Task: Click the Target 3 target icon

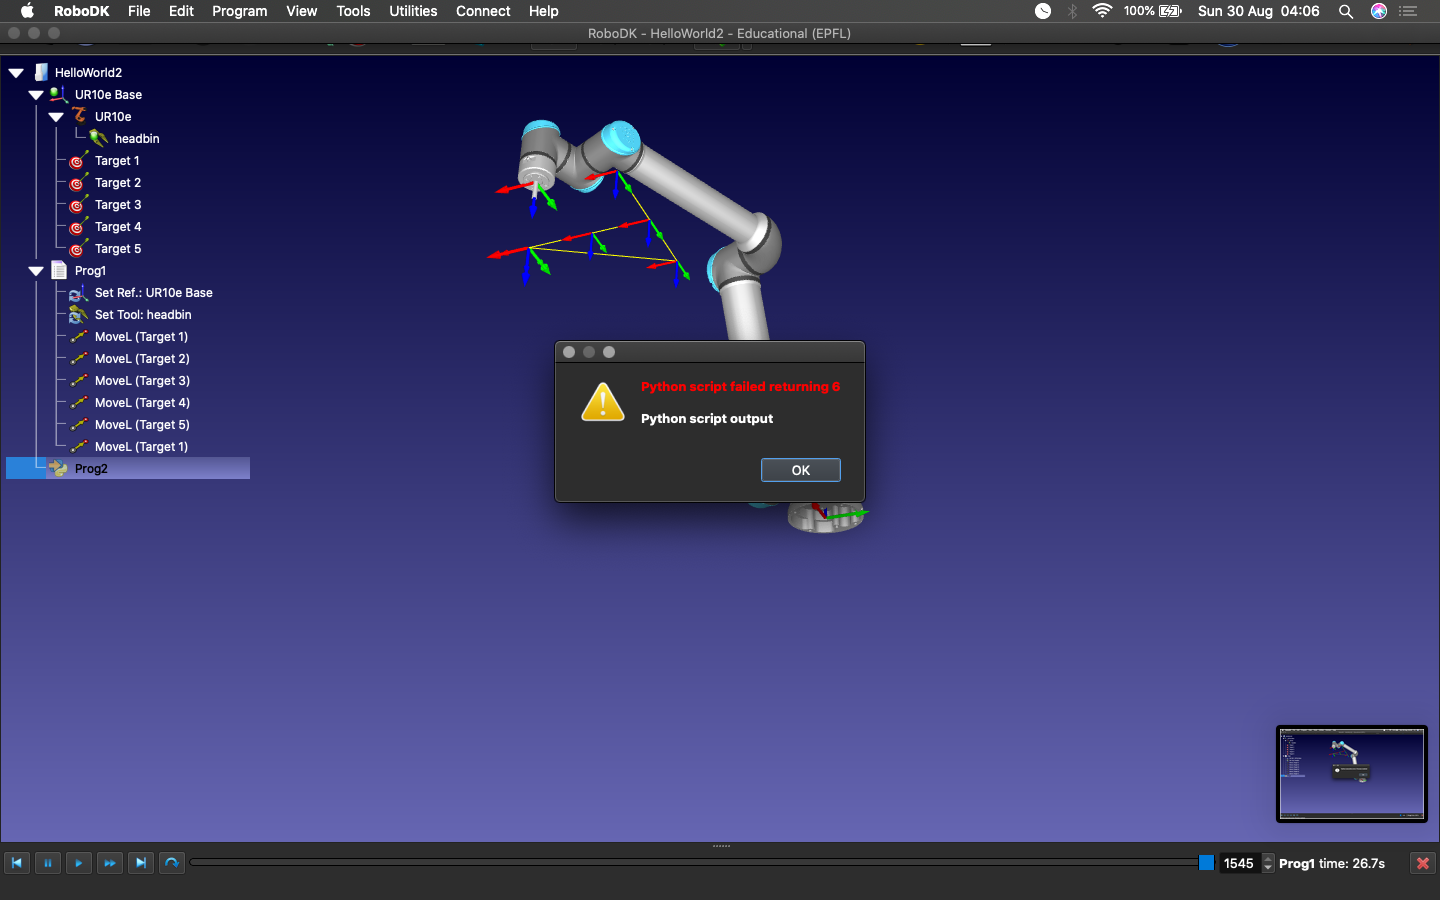Action: (x=77, y=205)
